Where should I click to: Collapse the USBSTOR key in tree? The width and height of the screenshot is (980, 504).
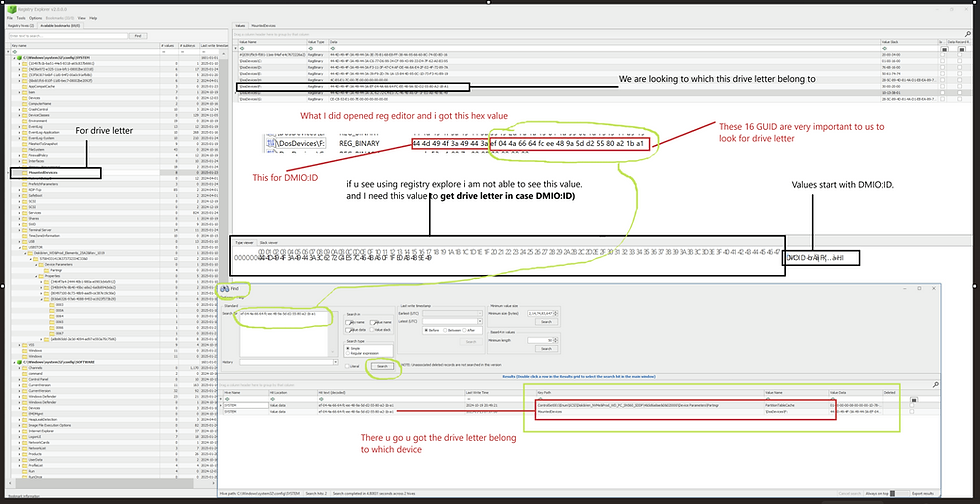coord(19,248)
